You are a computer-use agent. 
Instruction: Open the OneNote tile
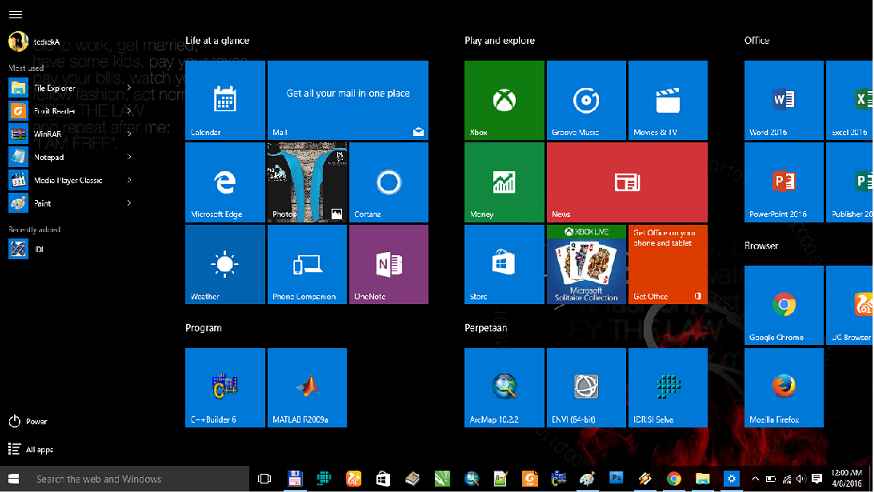(389, 265)
